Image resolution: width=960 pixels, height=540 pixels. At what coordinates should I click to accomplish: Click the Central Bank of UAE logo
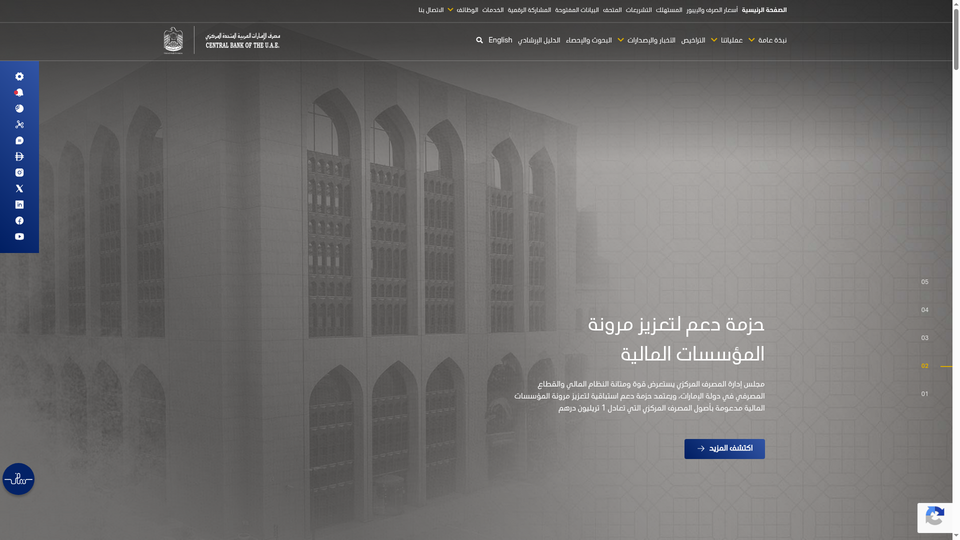pos(222,41)
